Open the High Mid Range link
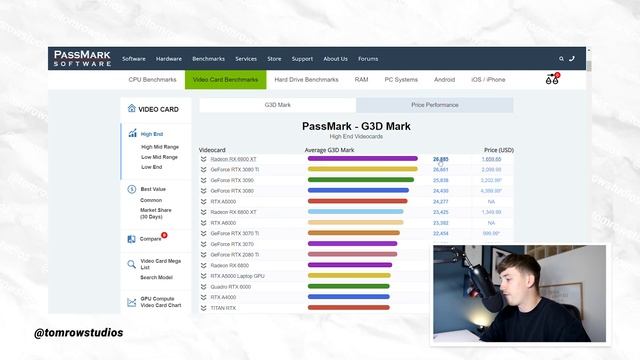 coord(160,147)
